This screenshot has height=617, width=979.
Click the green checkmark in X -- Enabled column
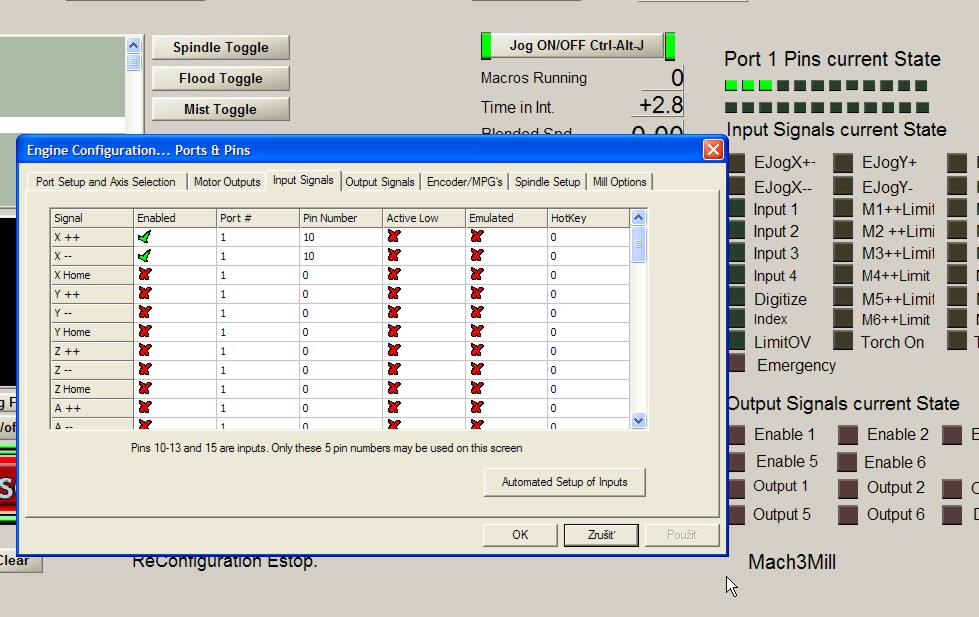145,256
